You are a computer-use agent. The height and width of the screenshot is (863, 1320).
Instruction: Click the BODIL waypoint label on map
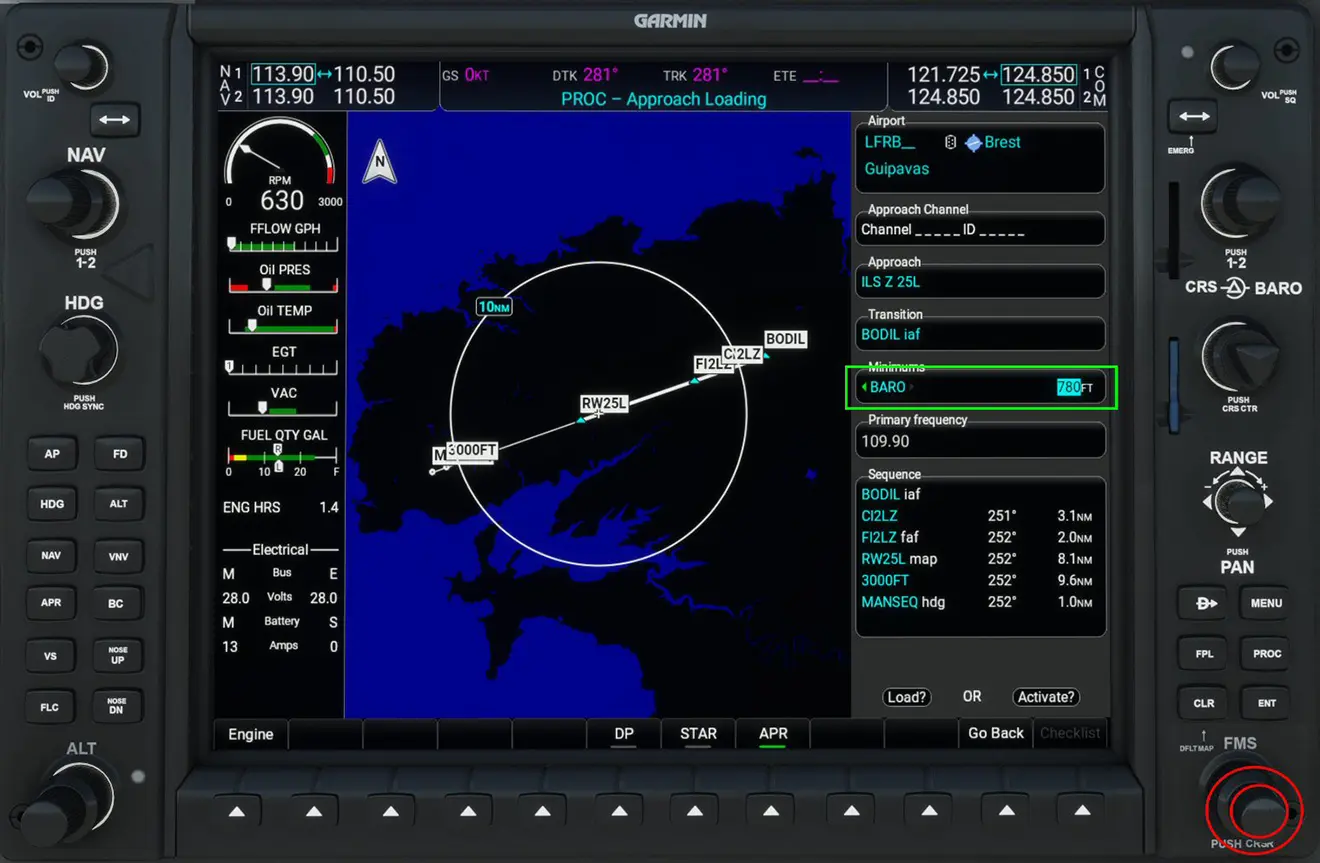click(x=785, y=339)
